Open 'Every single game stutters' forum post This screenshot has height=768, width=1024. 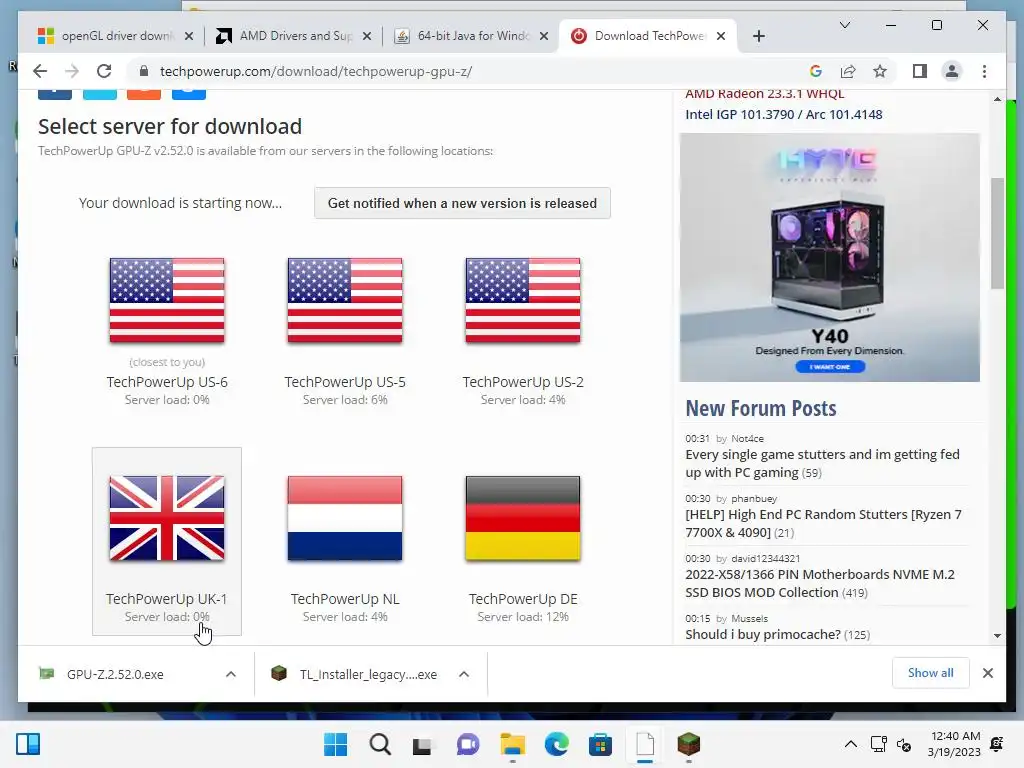[x=822, y=463]
